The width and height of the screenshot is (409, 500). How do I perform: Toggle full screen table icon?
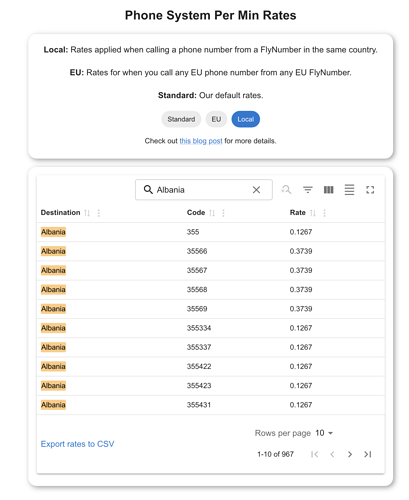tap(370, 190)
